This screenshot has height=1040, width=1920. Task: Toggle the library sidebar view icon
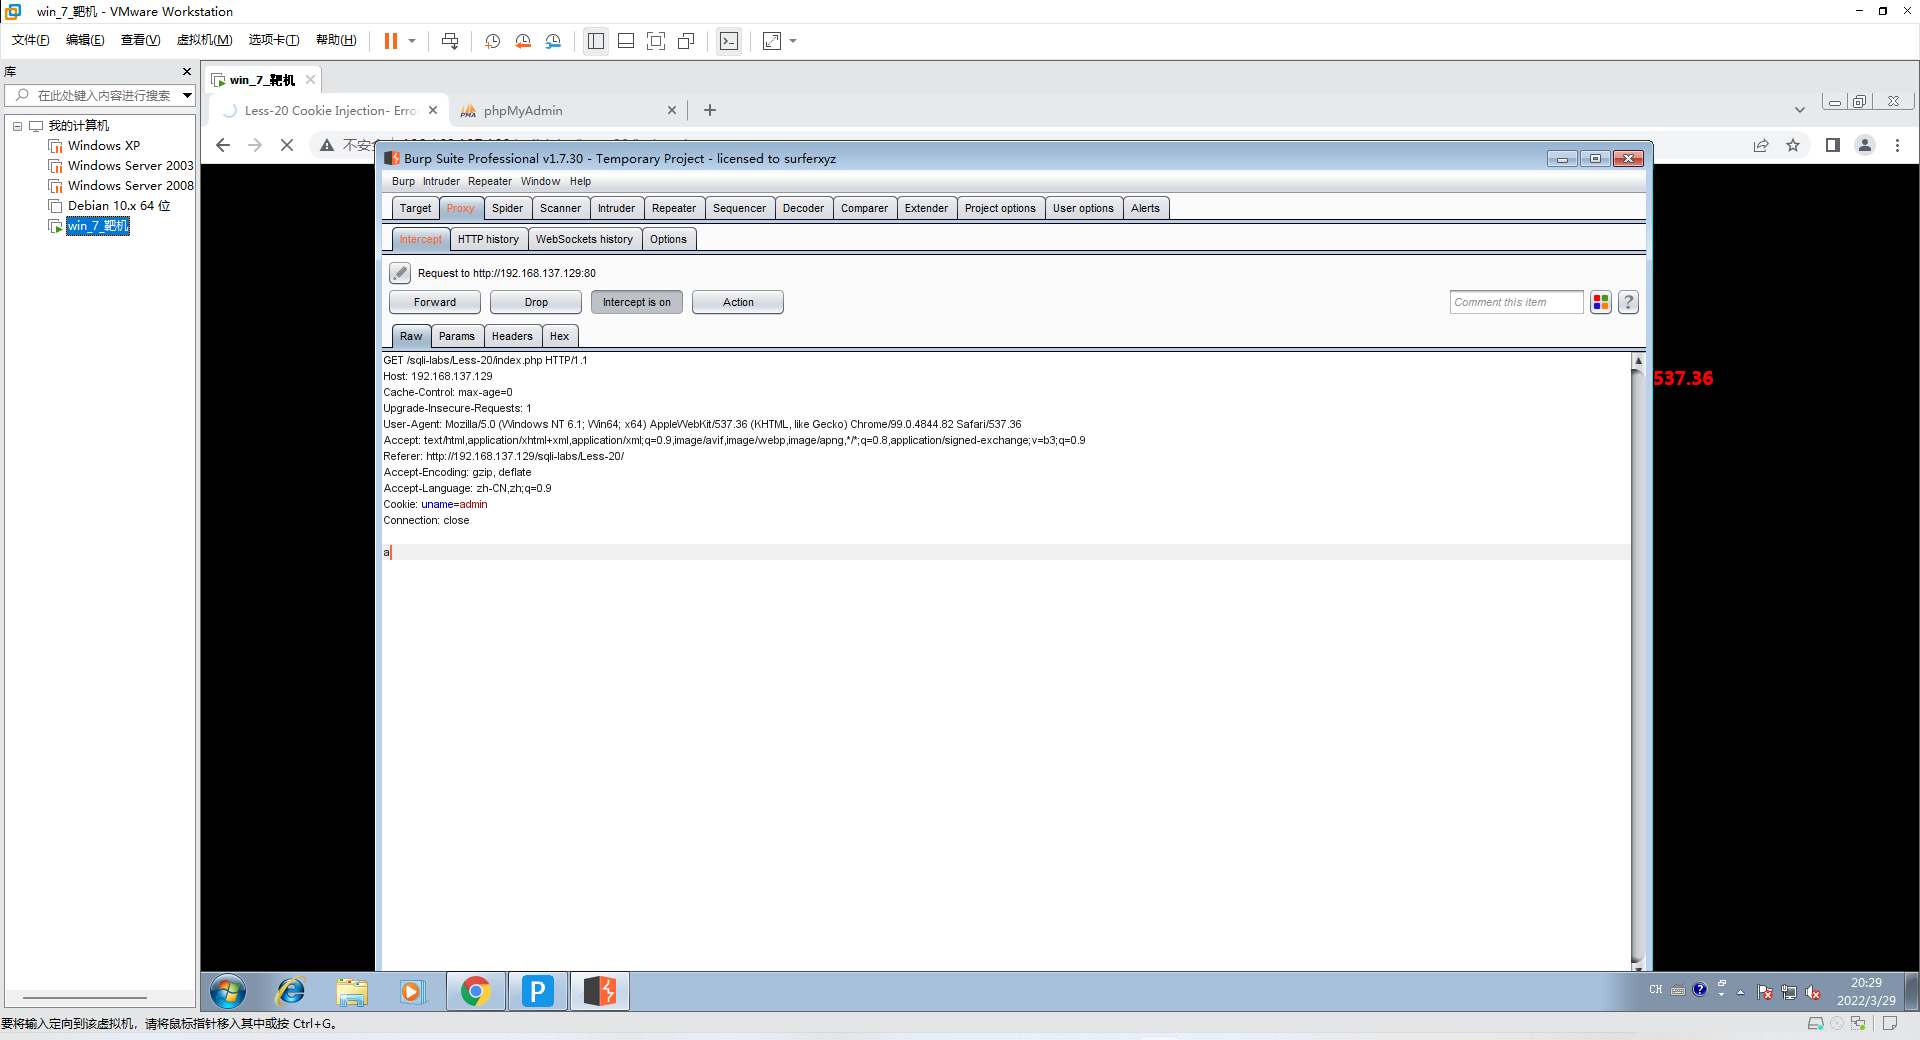pos(596,41)
